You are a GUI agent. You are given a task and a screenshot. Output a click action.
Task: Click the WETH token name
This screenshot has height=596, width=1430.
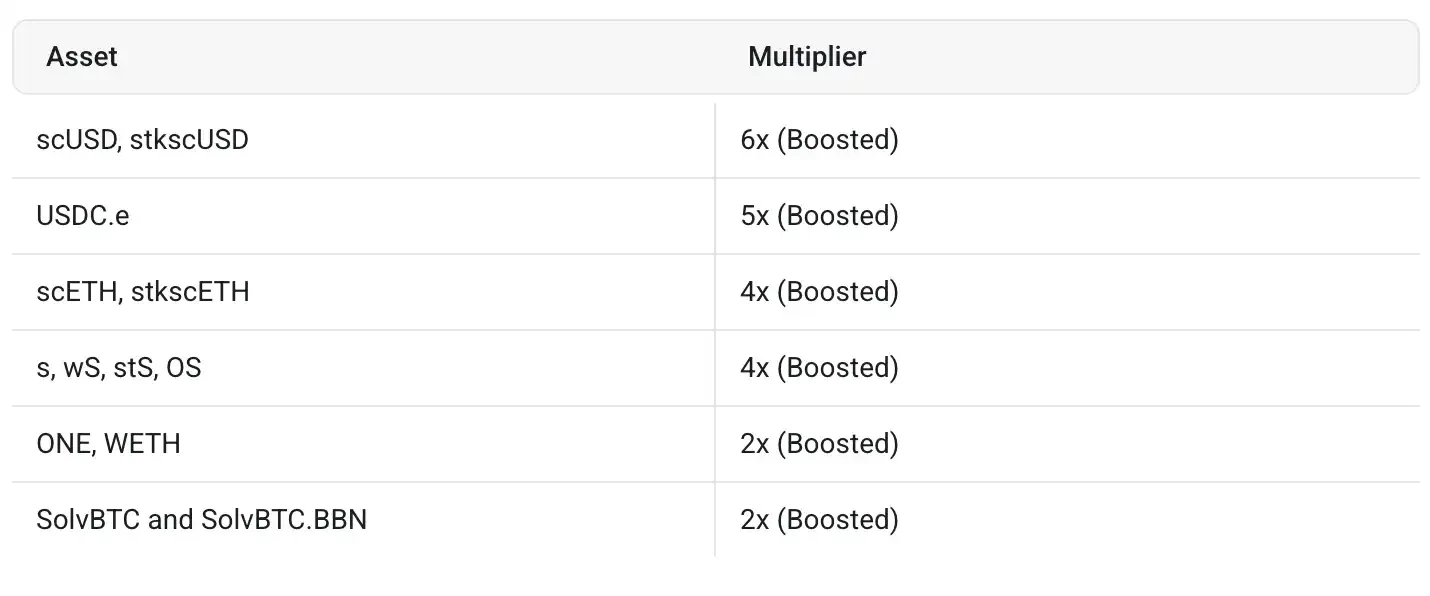click(x=142, y=444)
